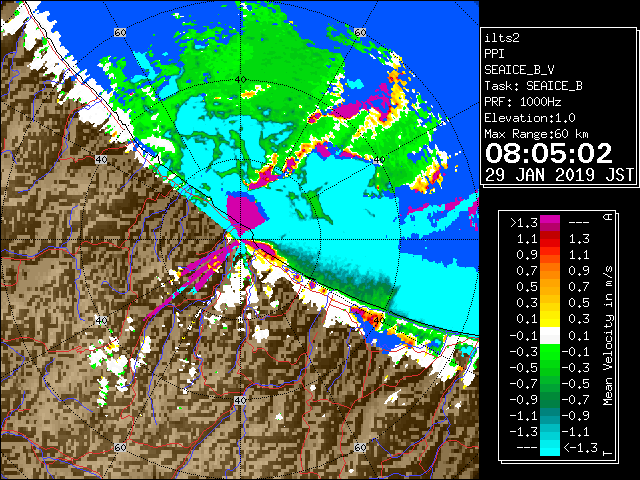Click the '<-1.3' legend value
Image resolution: width=640 pixels, height=480 pixels.
click(x=580, y=447)
